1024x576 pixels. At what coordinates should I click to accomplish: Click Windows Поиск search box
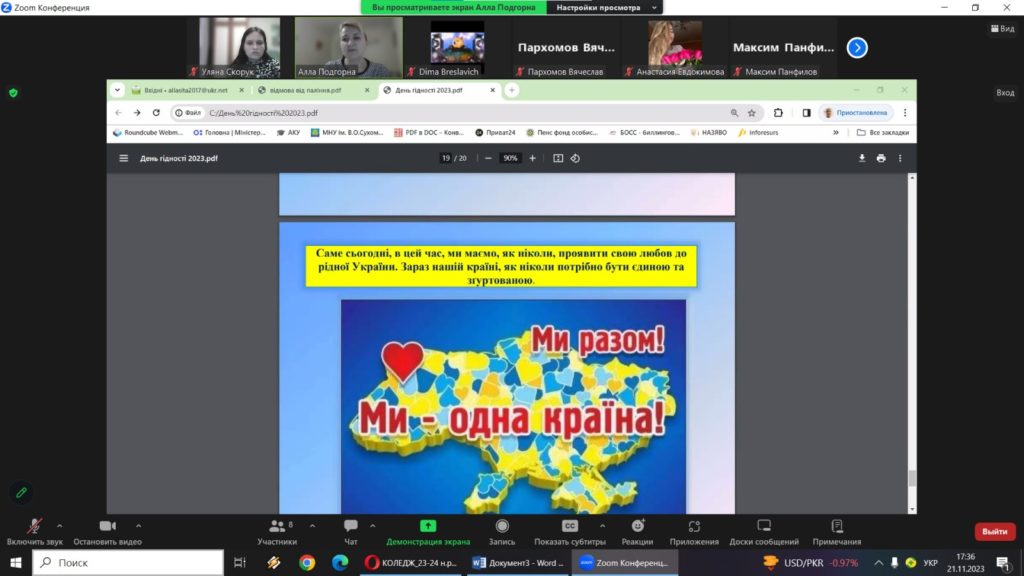pyautogui.click(x=128, y=562)
